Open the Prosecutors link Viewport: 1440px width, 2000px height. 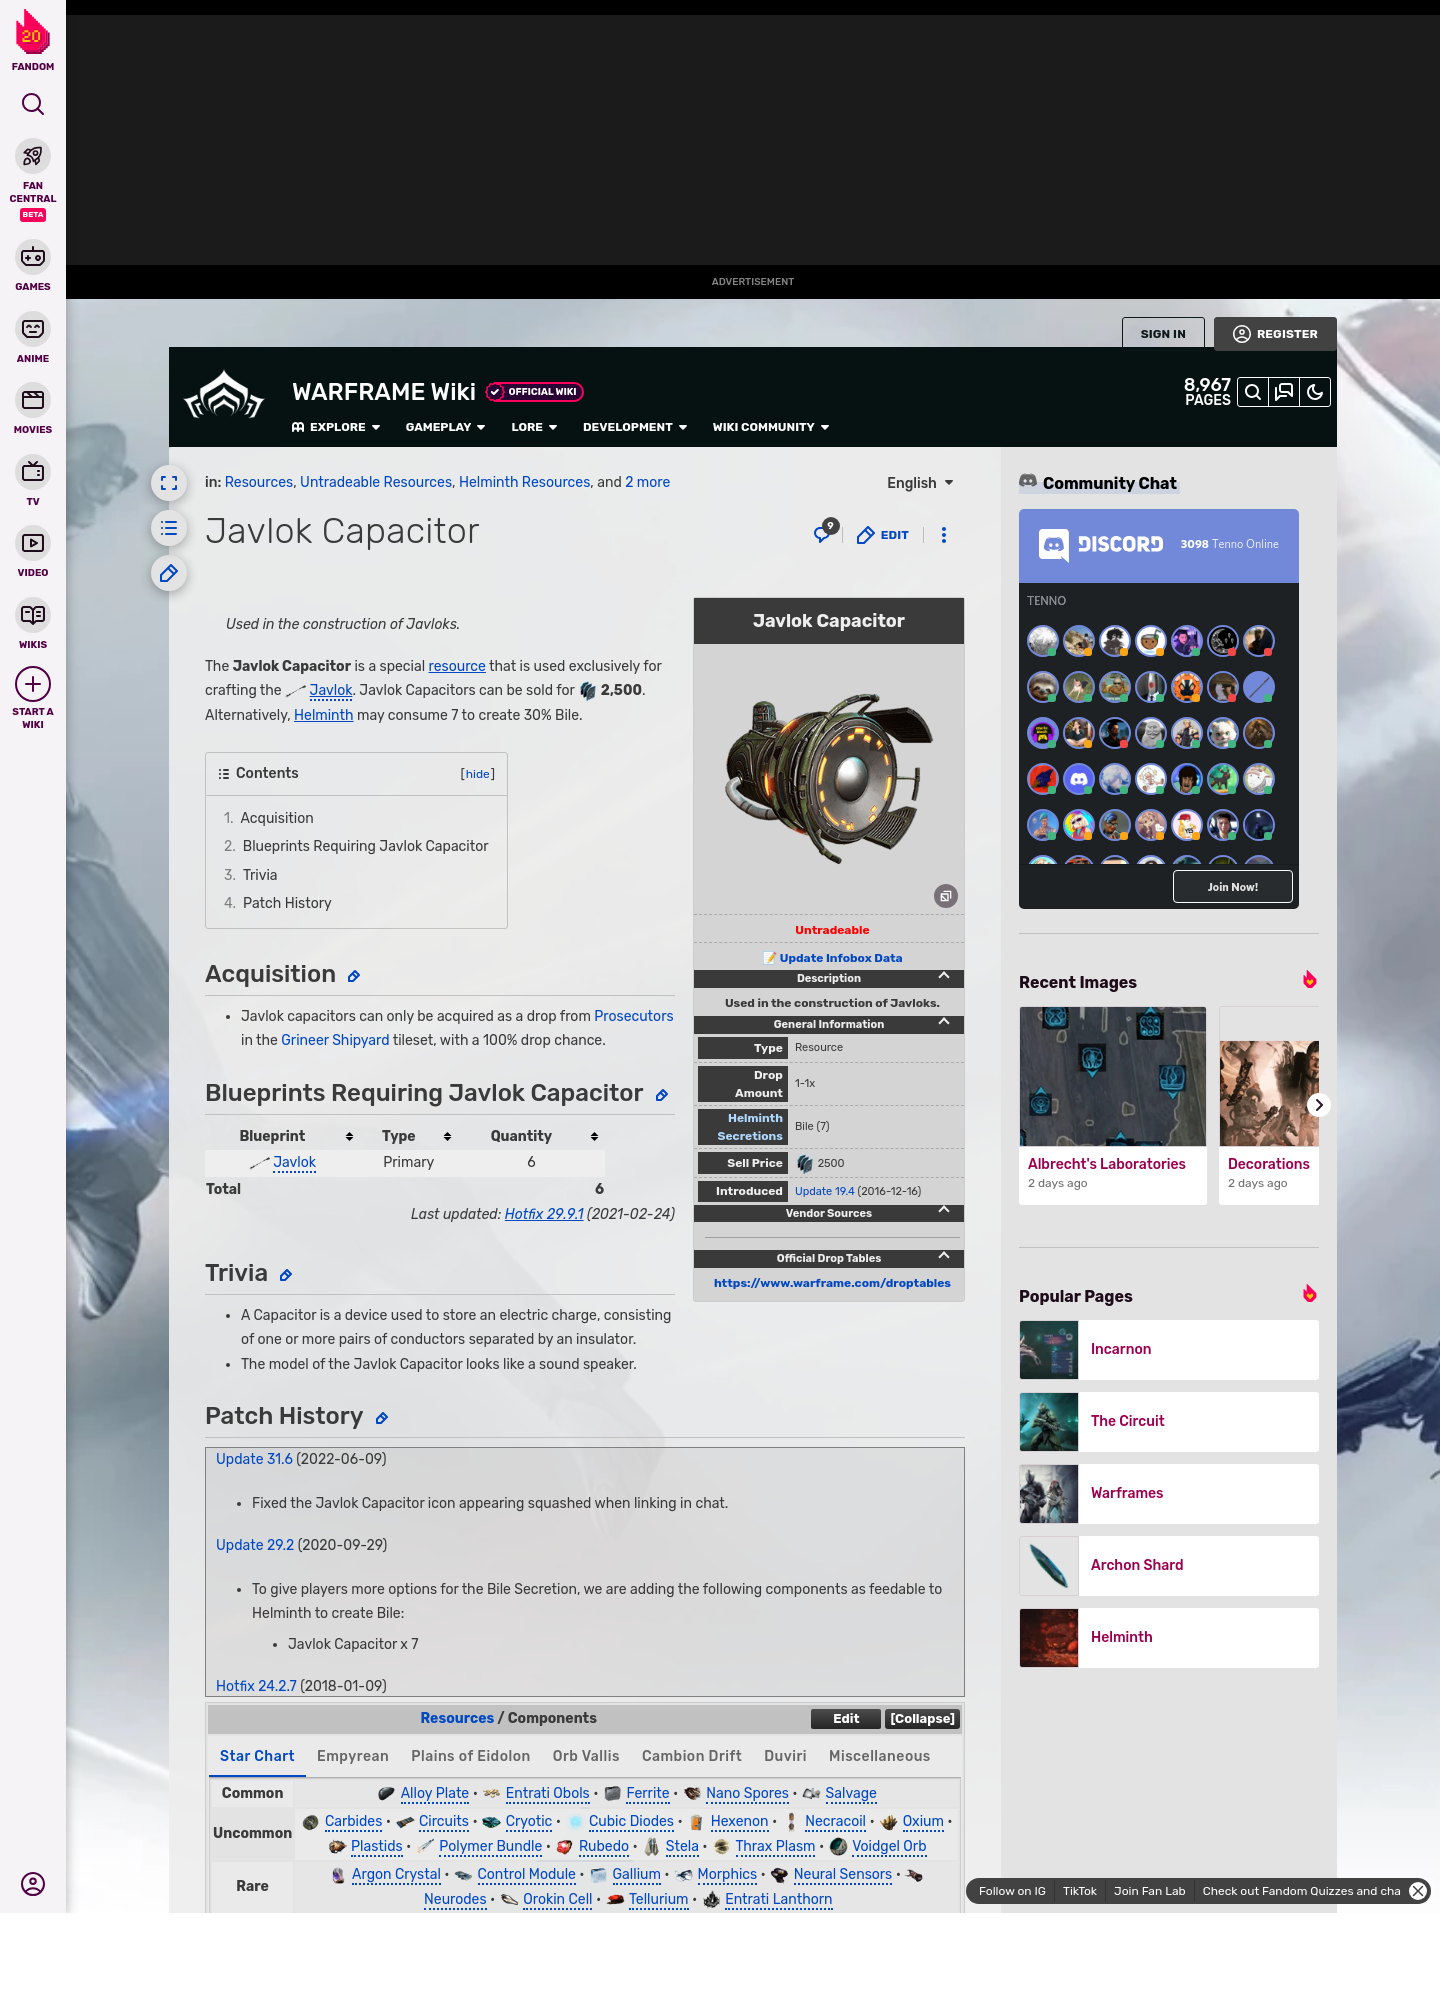634,1016
